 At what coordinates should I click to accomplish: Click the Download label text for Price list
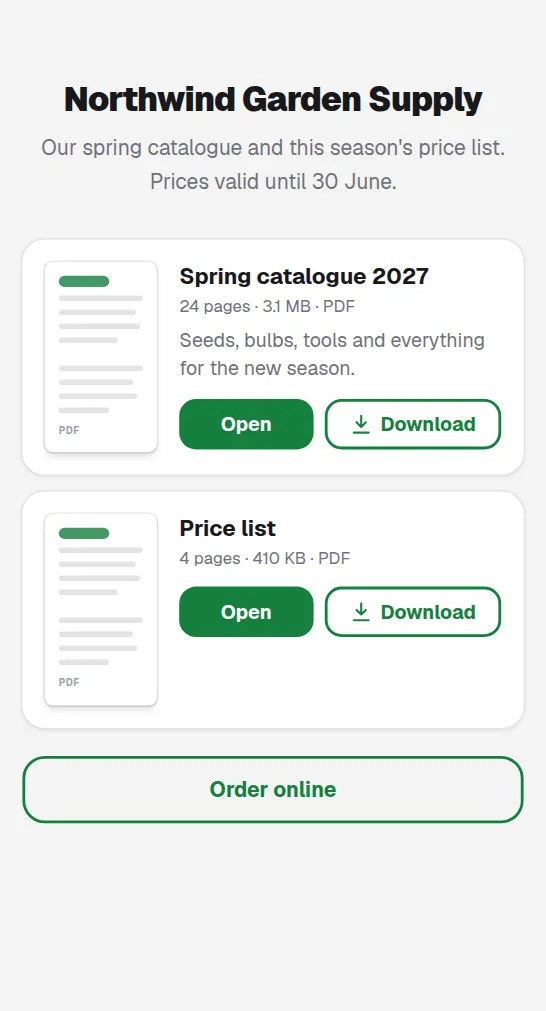pyautogui.click(x=428, y=612)
